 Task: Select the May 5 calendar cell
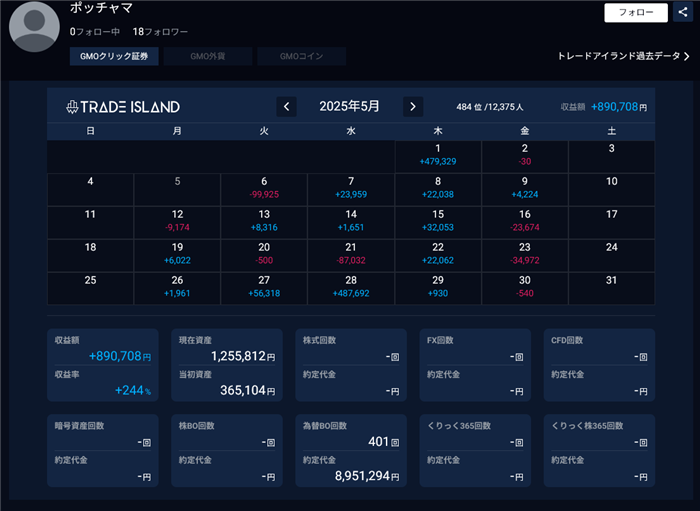tap(177, 190)
